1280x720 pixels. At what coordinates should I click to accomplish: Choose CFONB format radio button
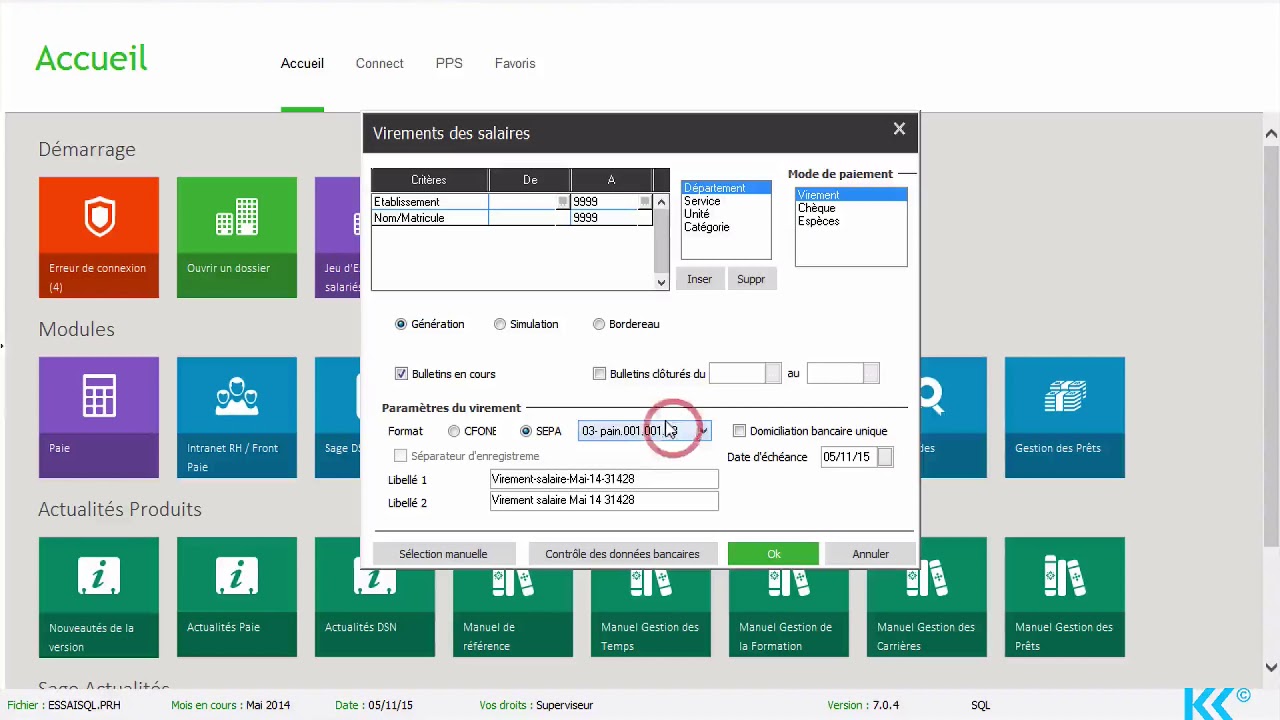coord(454,431)
